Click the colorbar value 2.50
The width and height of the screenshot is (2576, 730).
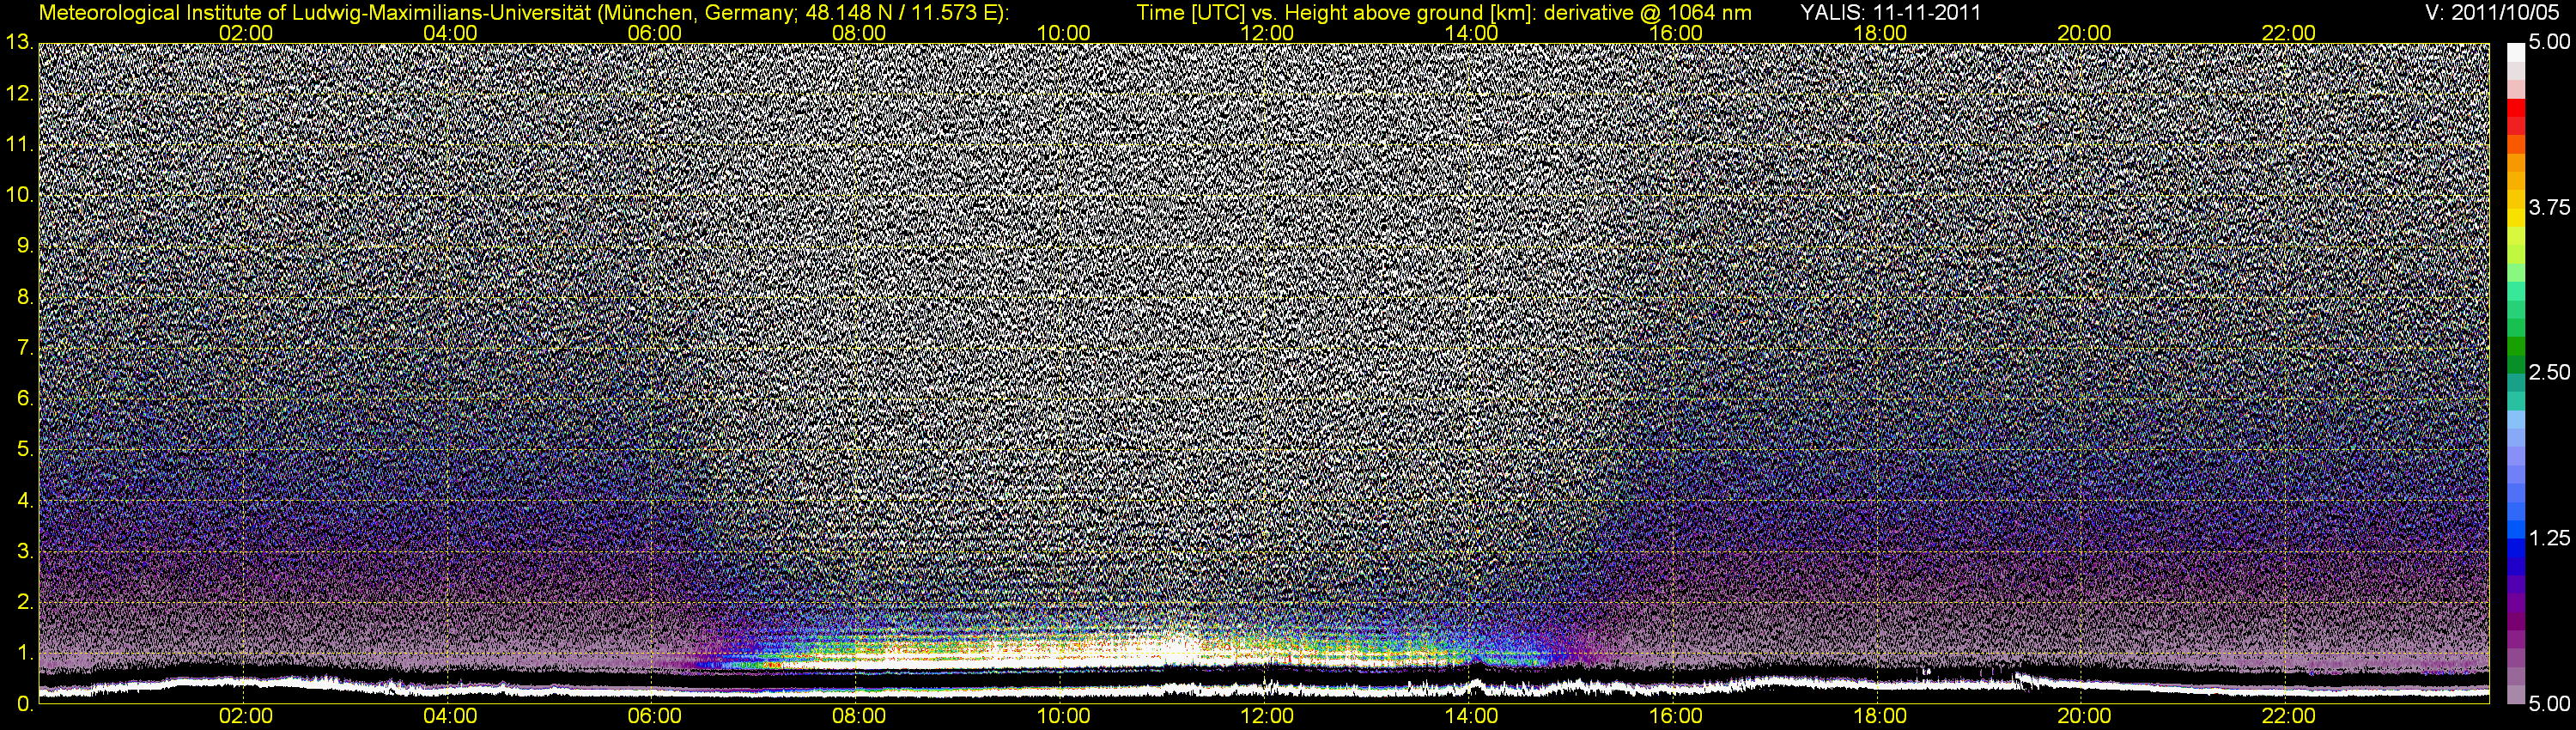click(2549, 372)
